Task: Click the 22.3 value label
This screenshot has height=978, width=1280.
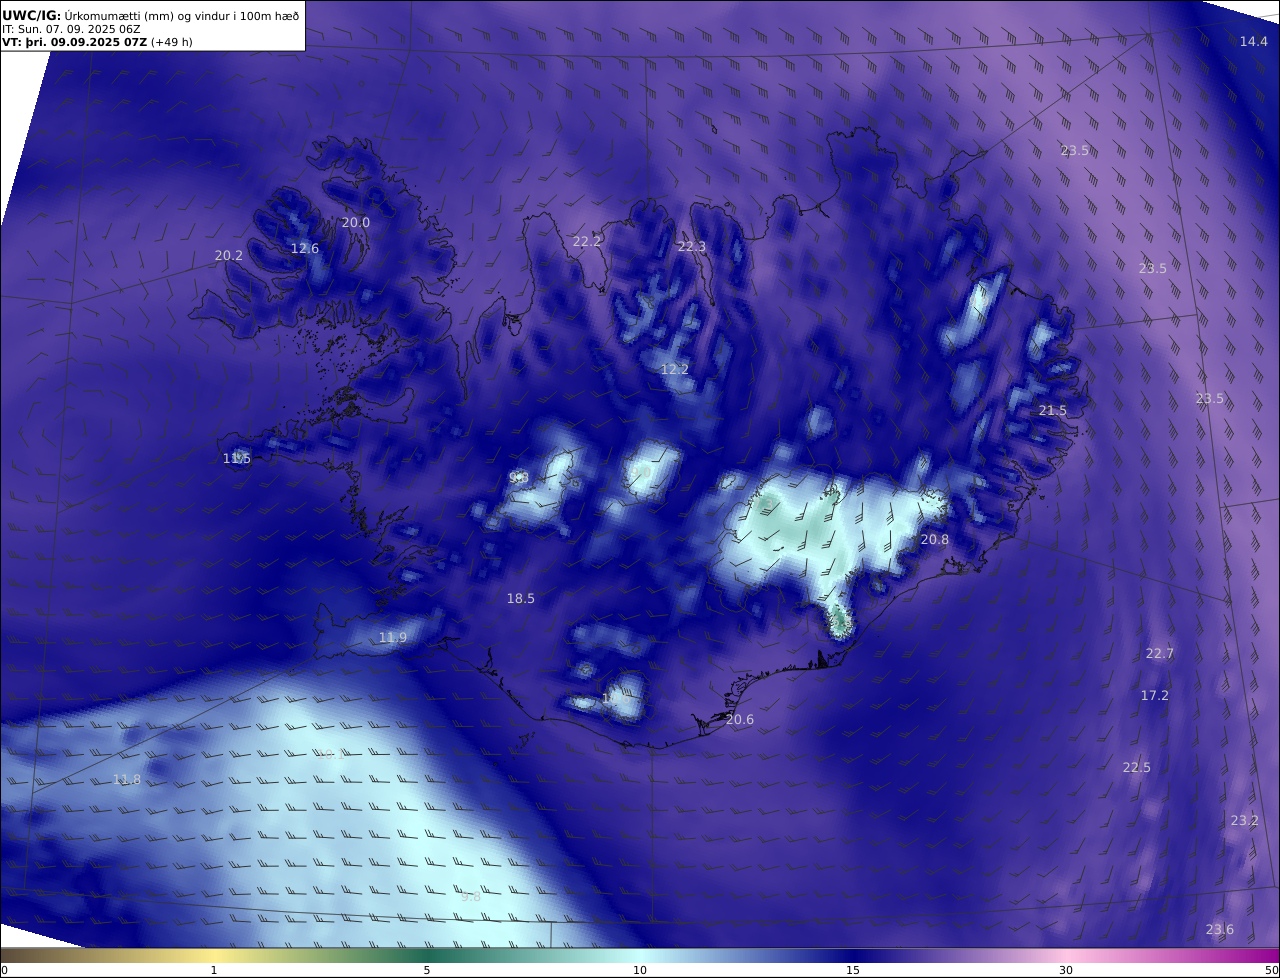Action: (x=692, y=246)
